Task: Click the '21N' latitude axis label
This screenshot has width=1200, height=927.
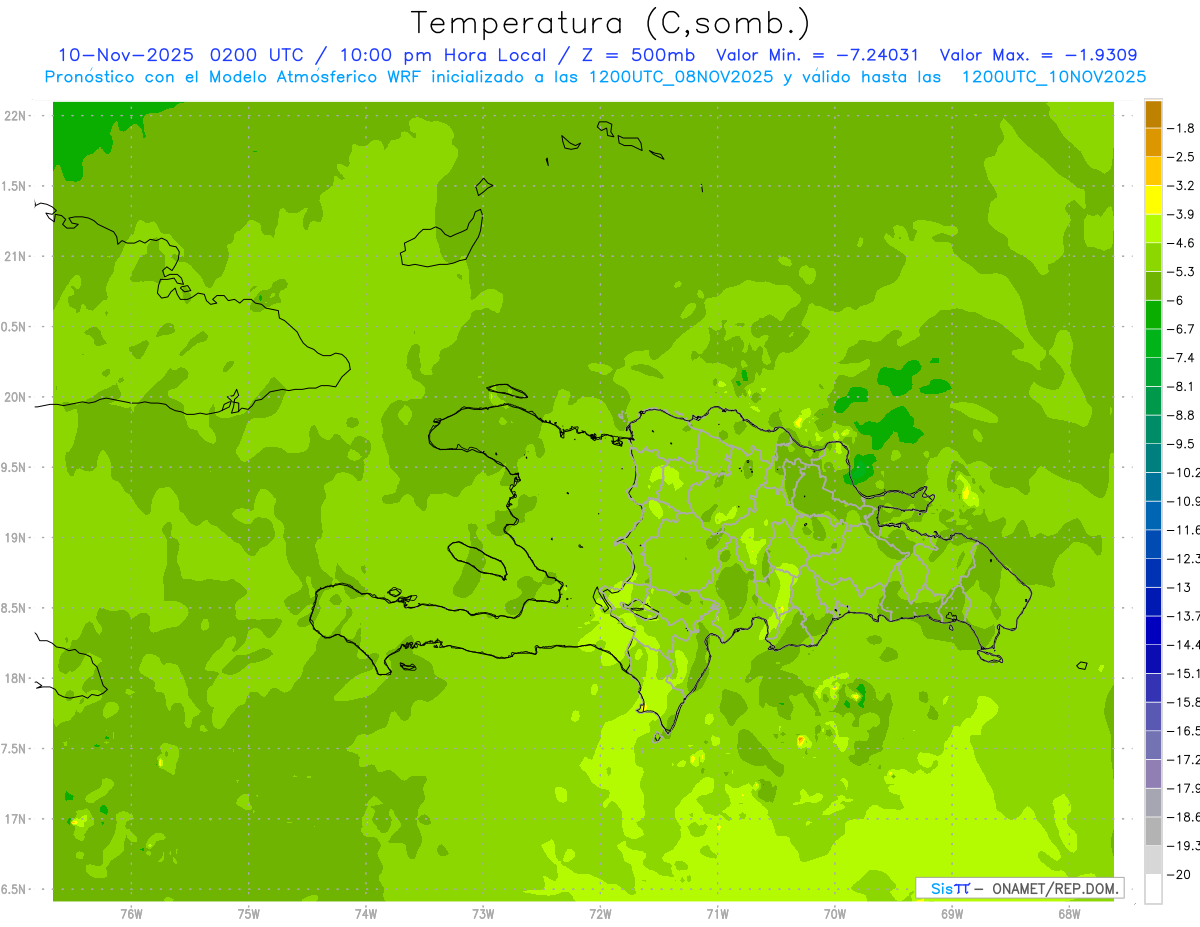Action: pyautogui.click(x=16, y=256)
